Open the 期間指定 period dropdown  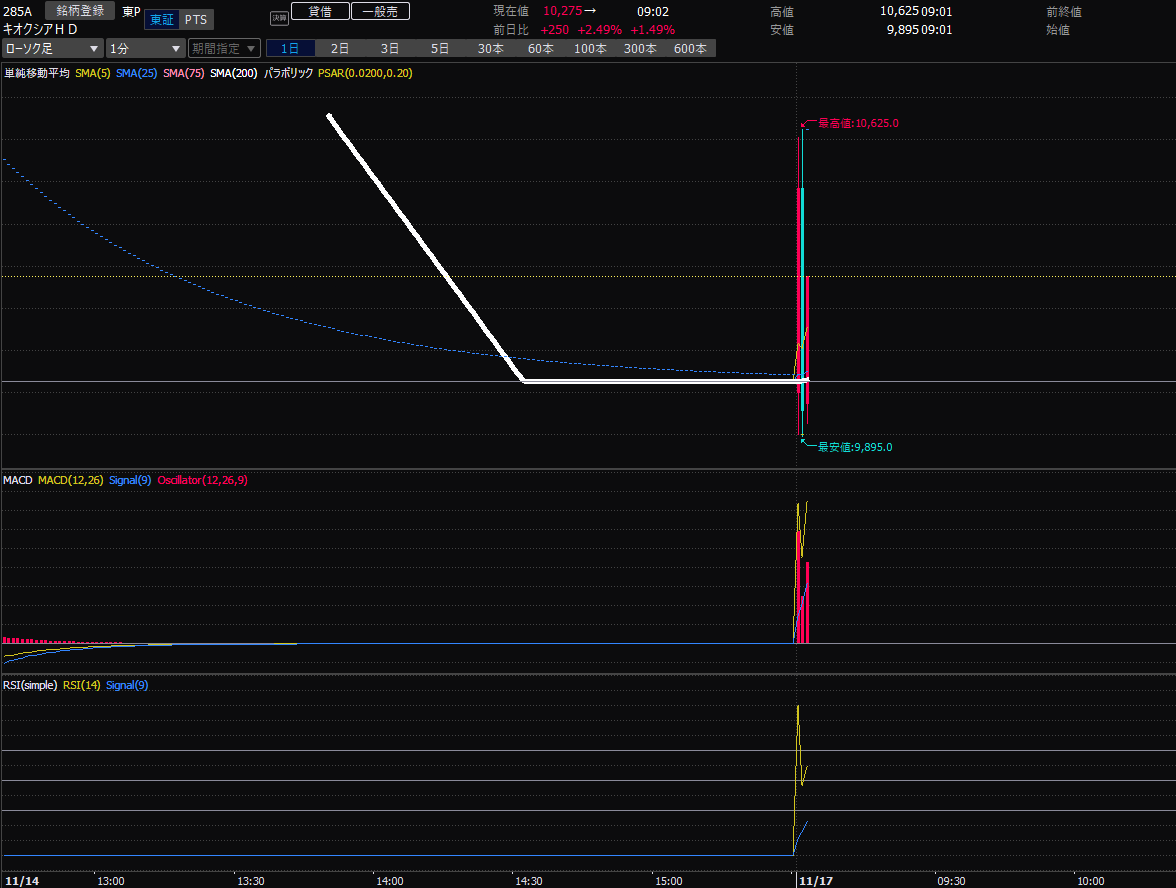[x=224, y=48]
